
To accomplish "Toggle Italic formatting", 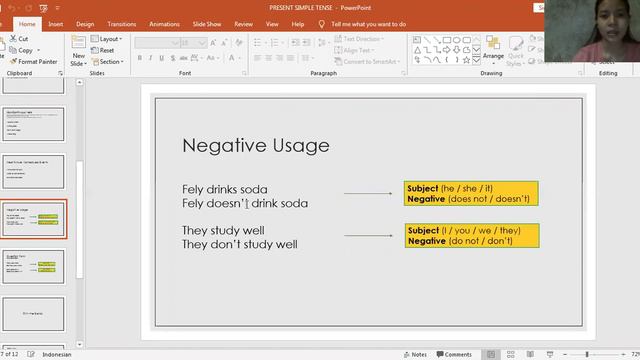I will pos(151,58).
